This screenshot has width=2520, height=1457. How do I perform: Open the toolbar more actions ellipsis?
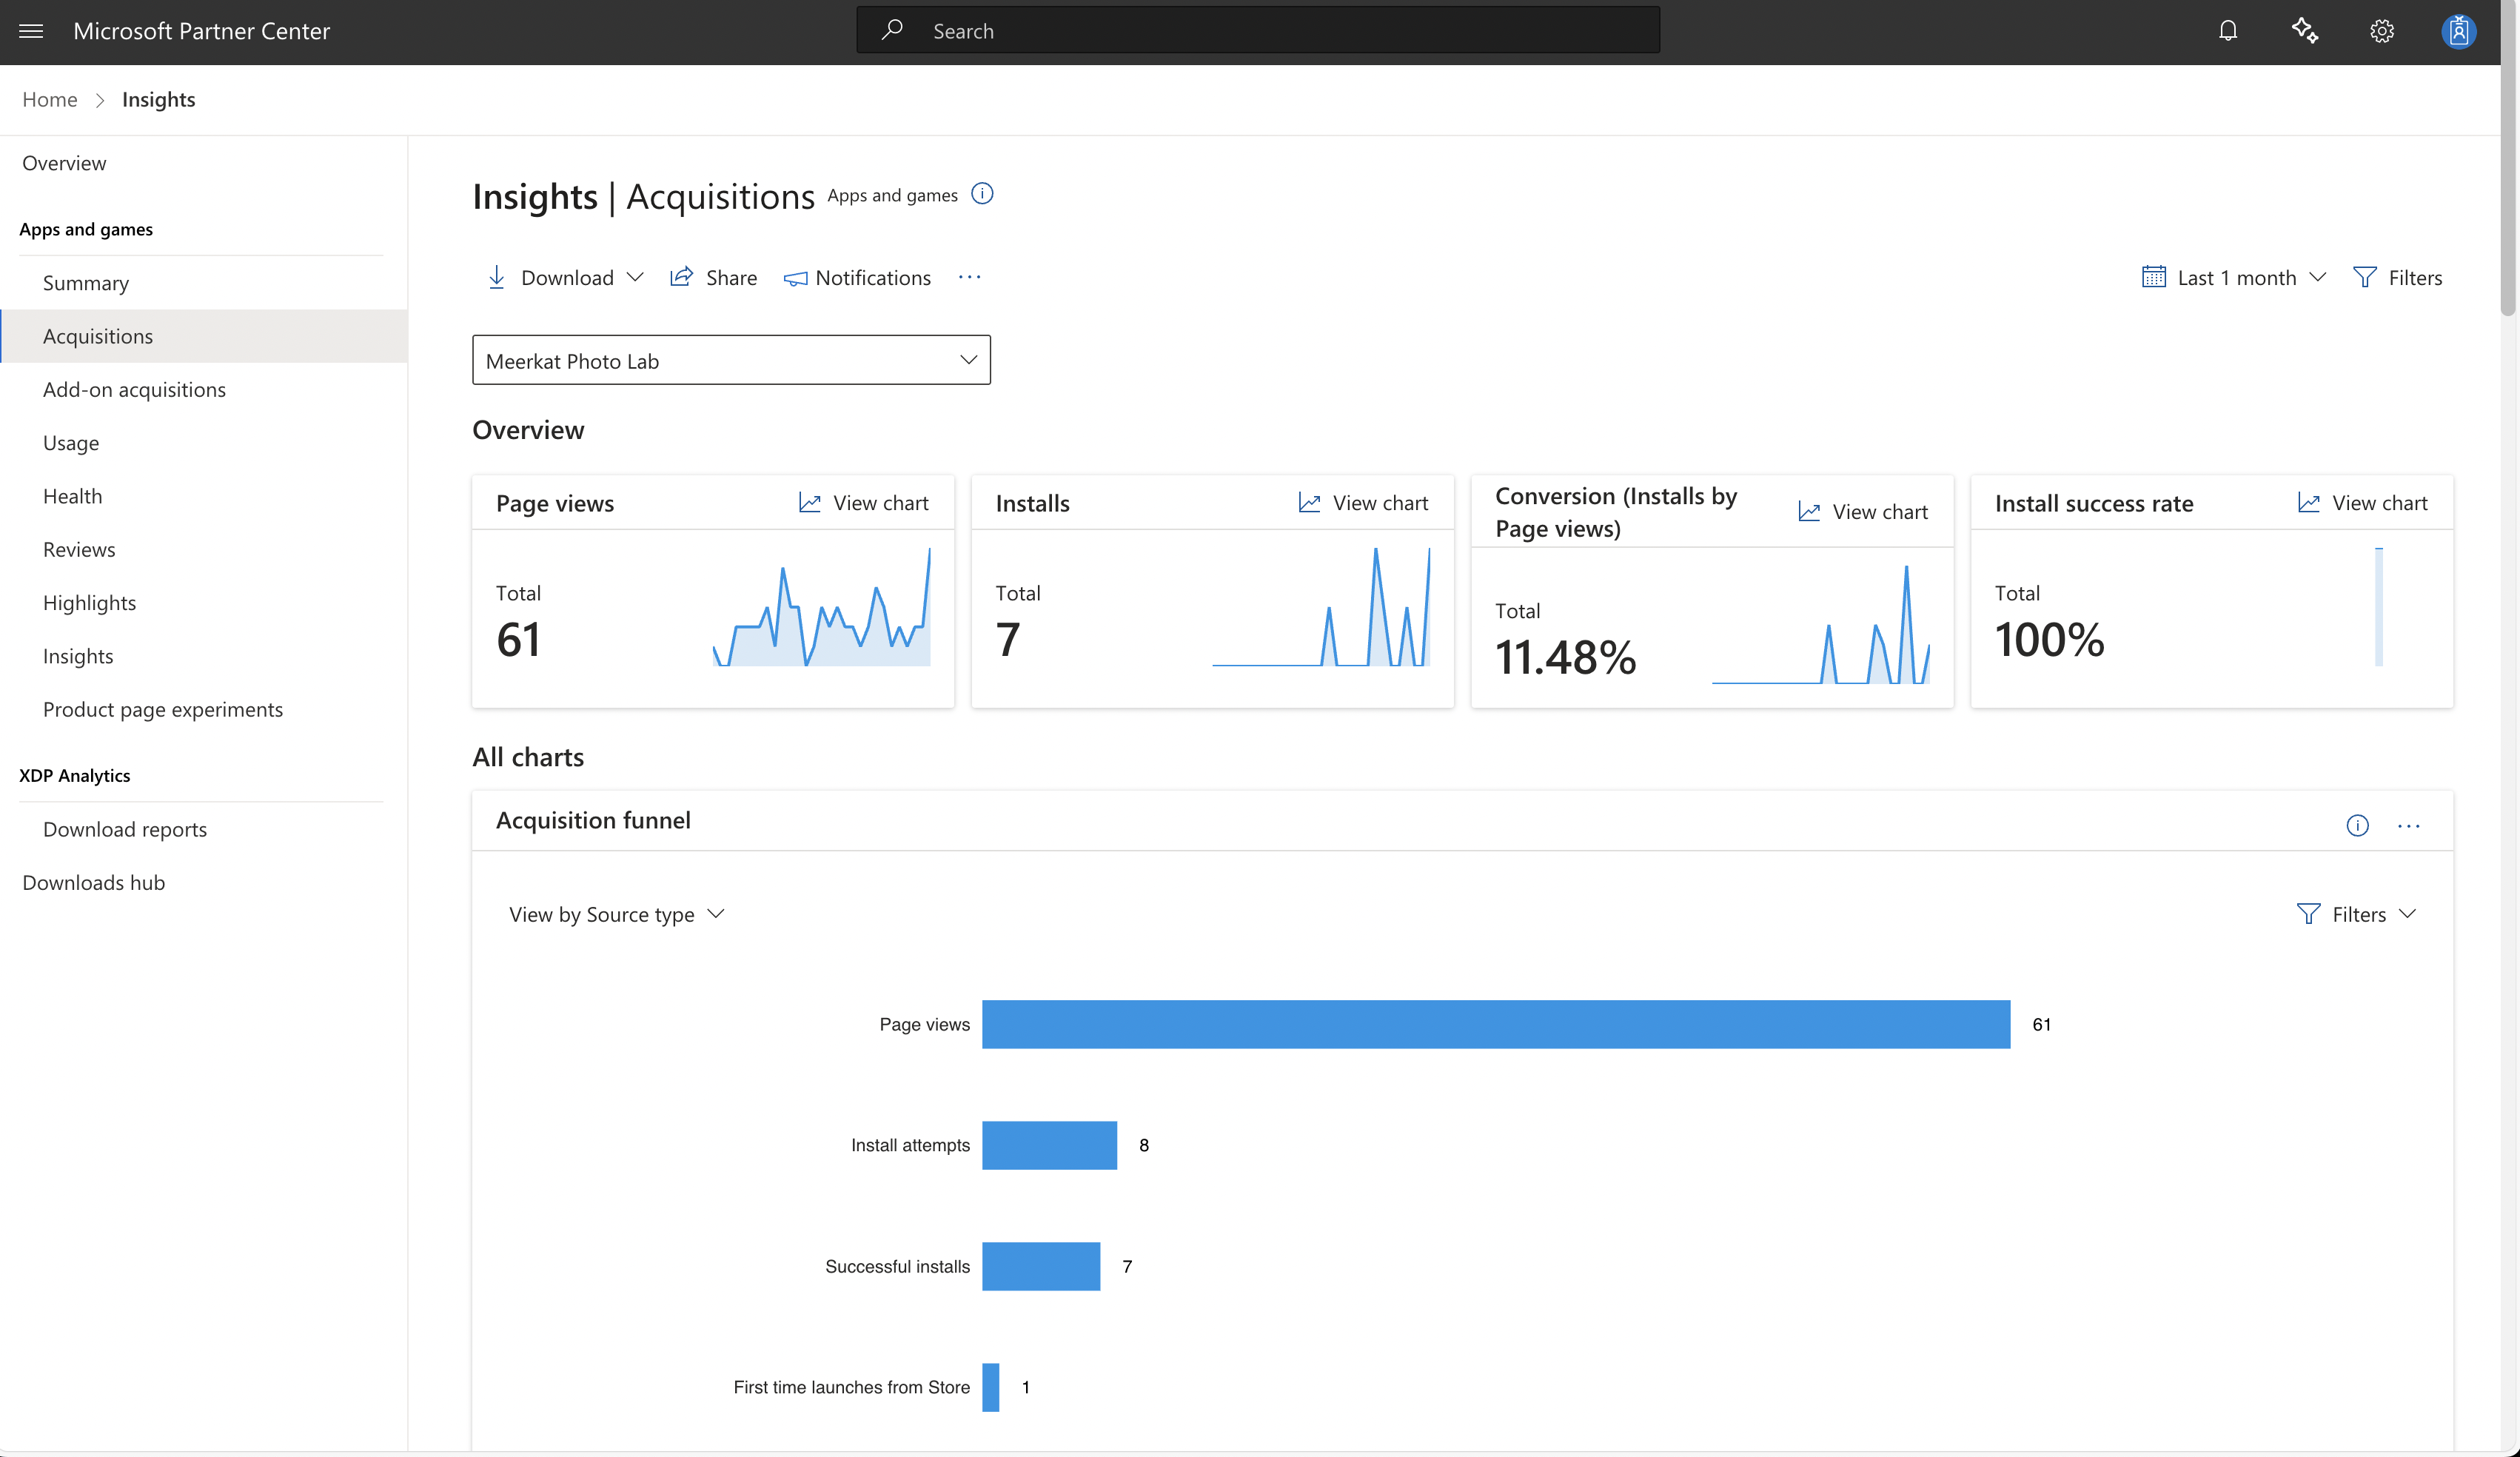969,277
